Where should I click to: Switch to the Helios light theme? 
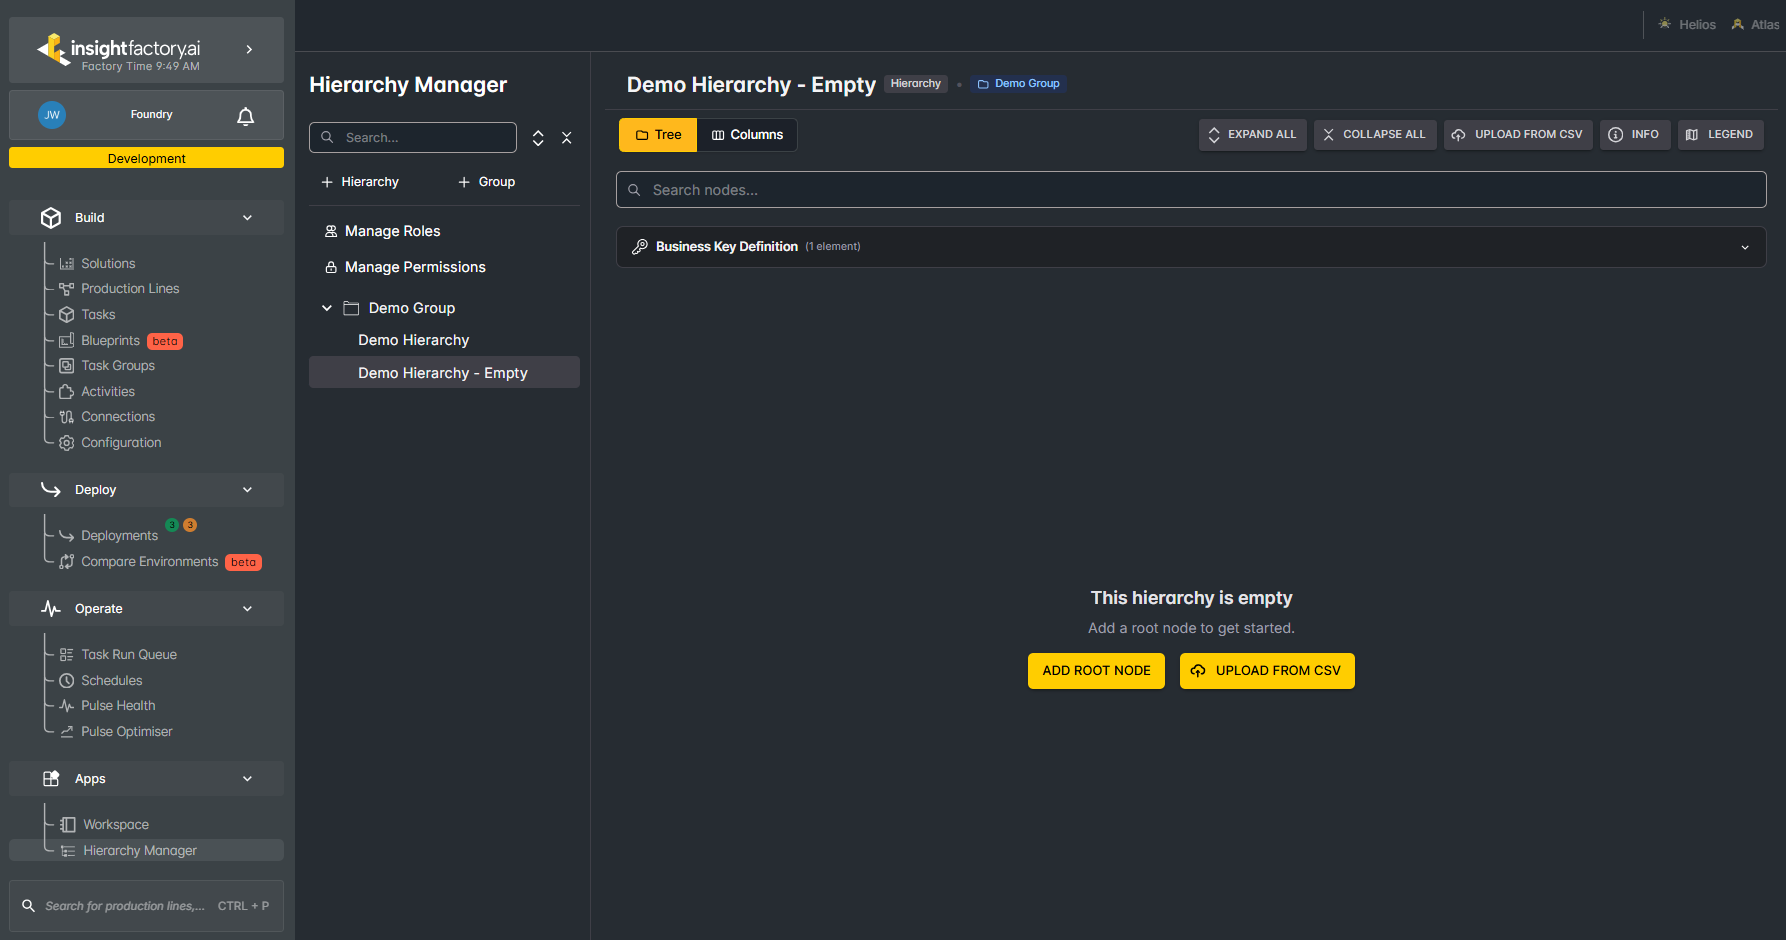(x=1687, y=25)
